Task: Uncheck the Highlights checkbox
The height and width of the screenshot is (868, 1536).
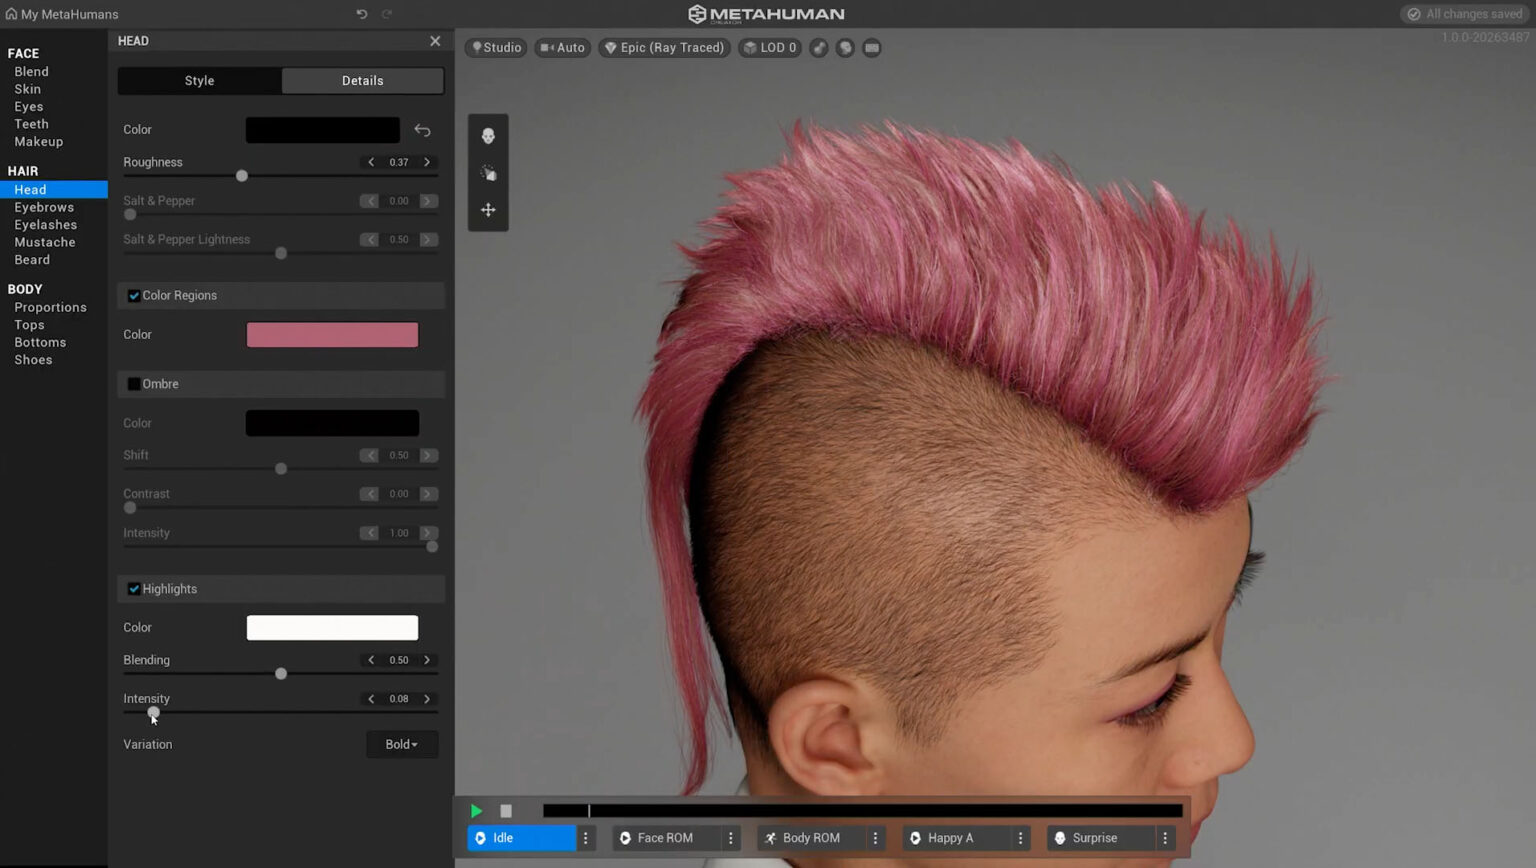Action: [134, 589]
